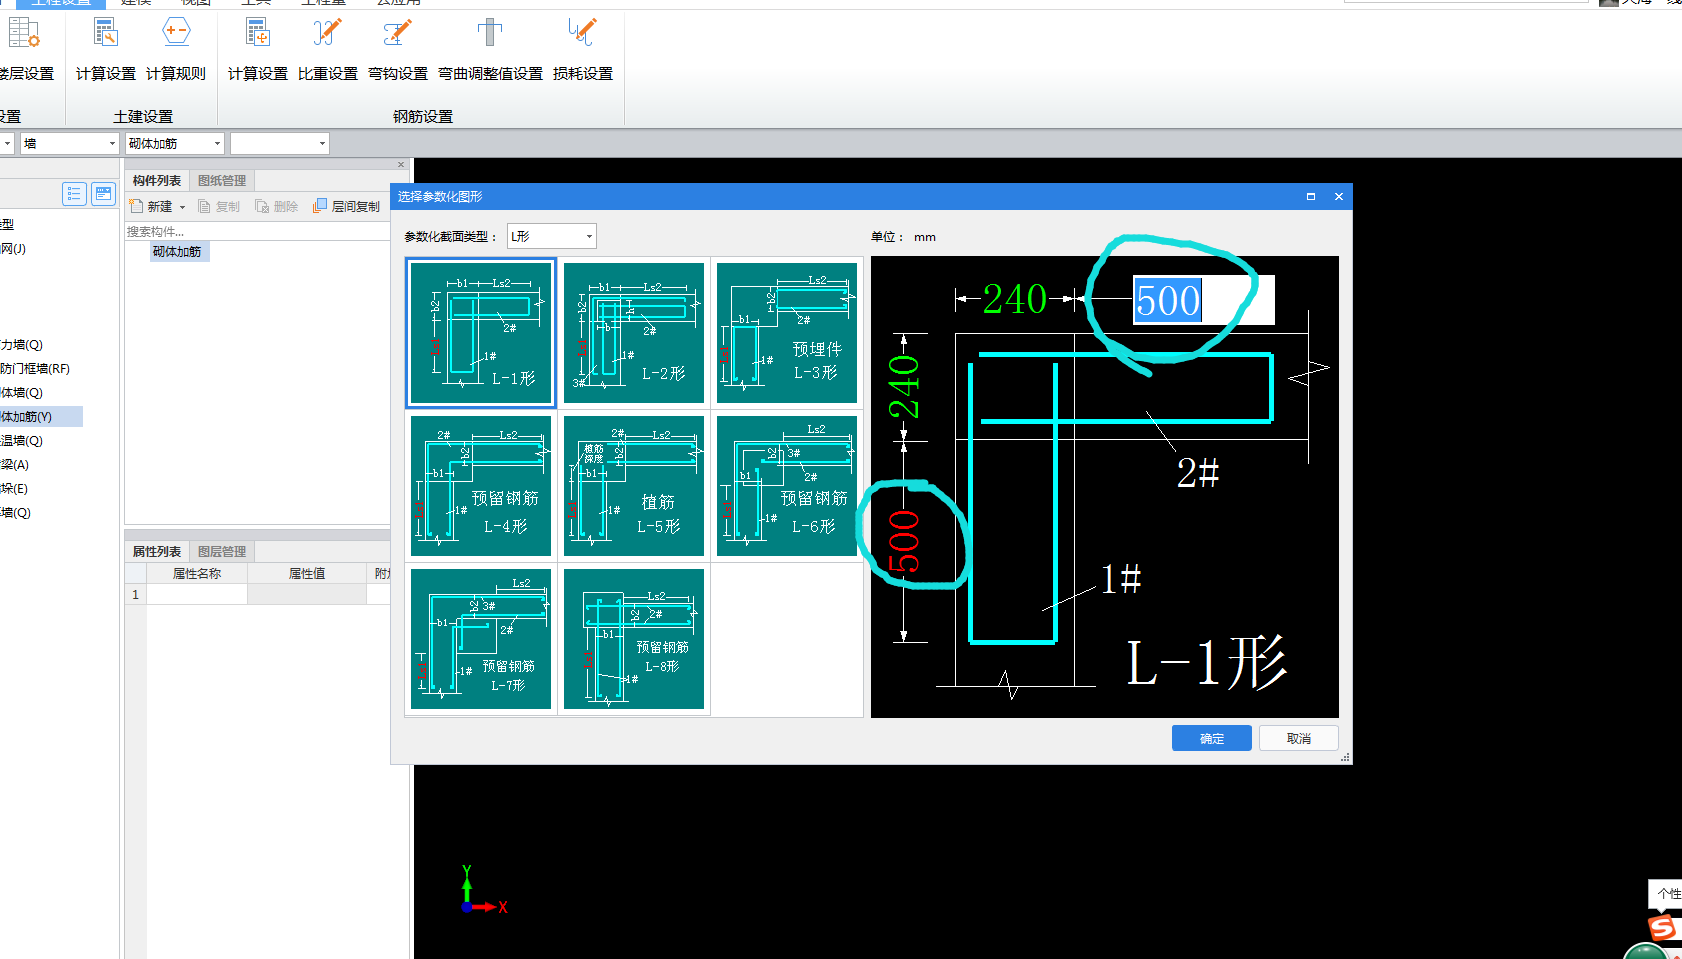Select the 预留钢筋 L-4形 thumbnail
The image size is (1682, 959).
[481, 486]
